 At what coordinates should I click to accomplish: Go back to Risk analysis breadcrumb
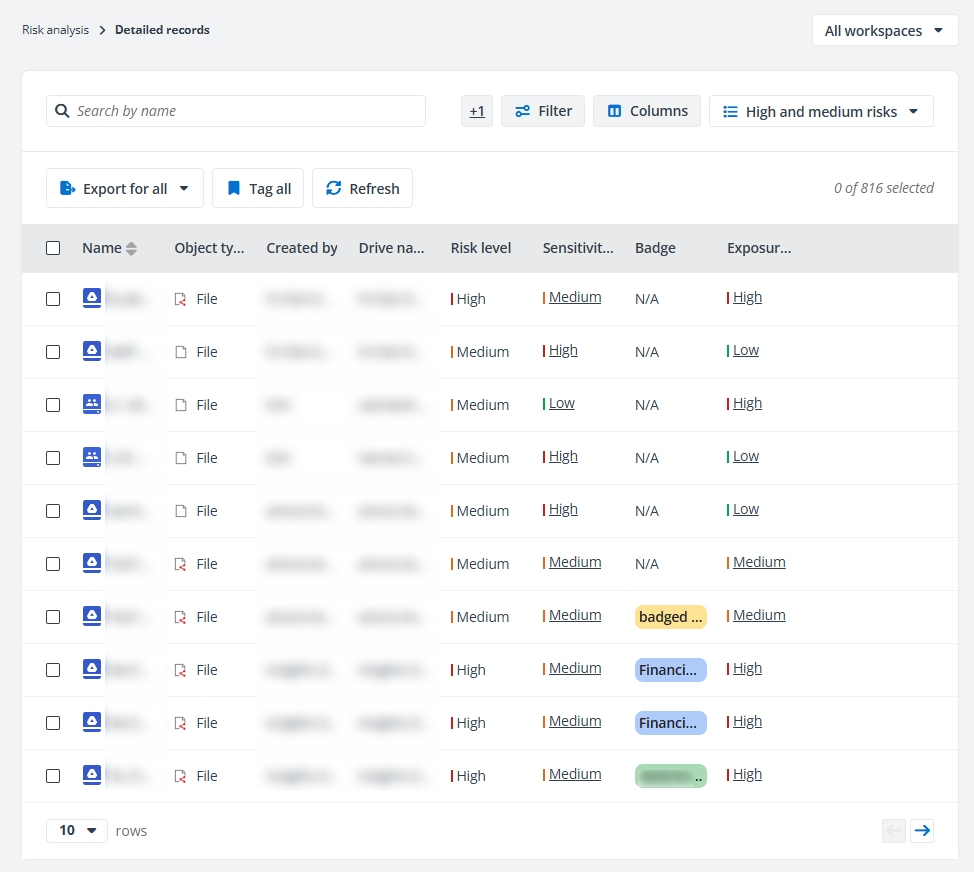55,30
